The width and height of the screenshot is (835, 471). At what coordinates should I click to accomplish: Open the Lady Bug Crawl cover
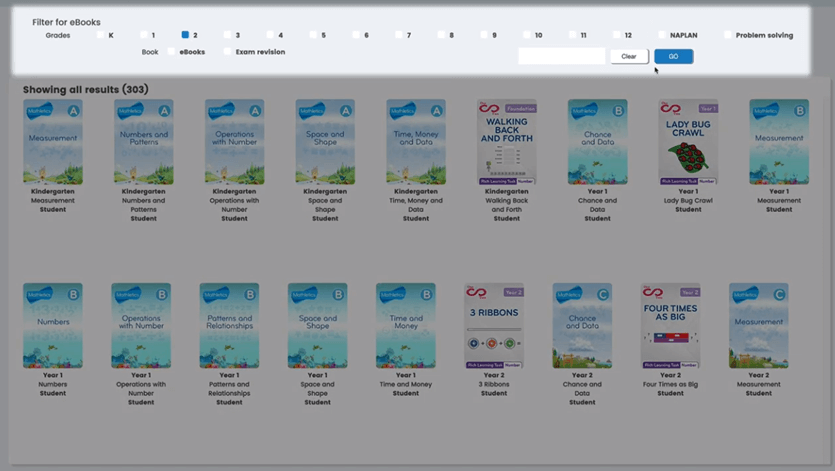[x=688, y=142]
